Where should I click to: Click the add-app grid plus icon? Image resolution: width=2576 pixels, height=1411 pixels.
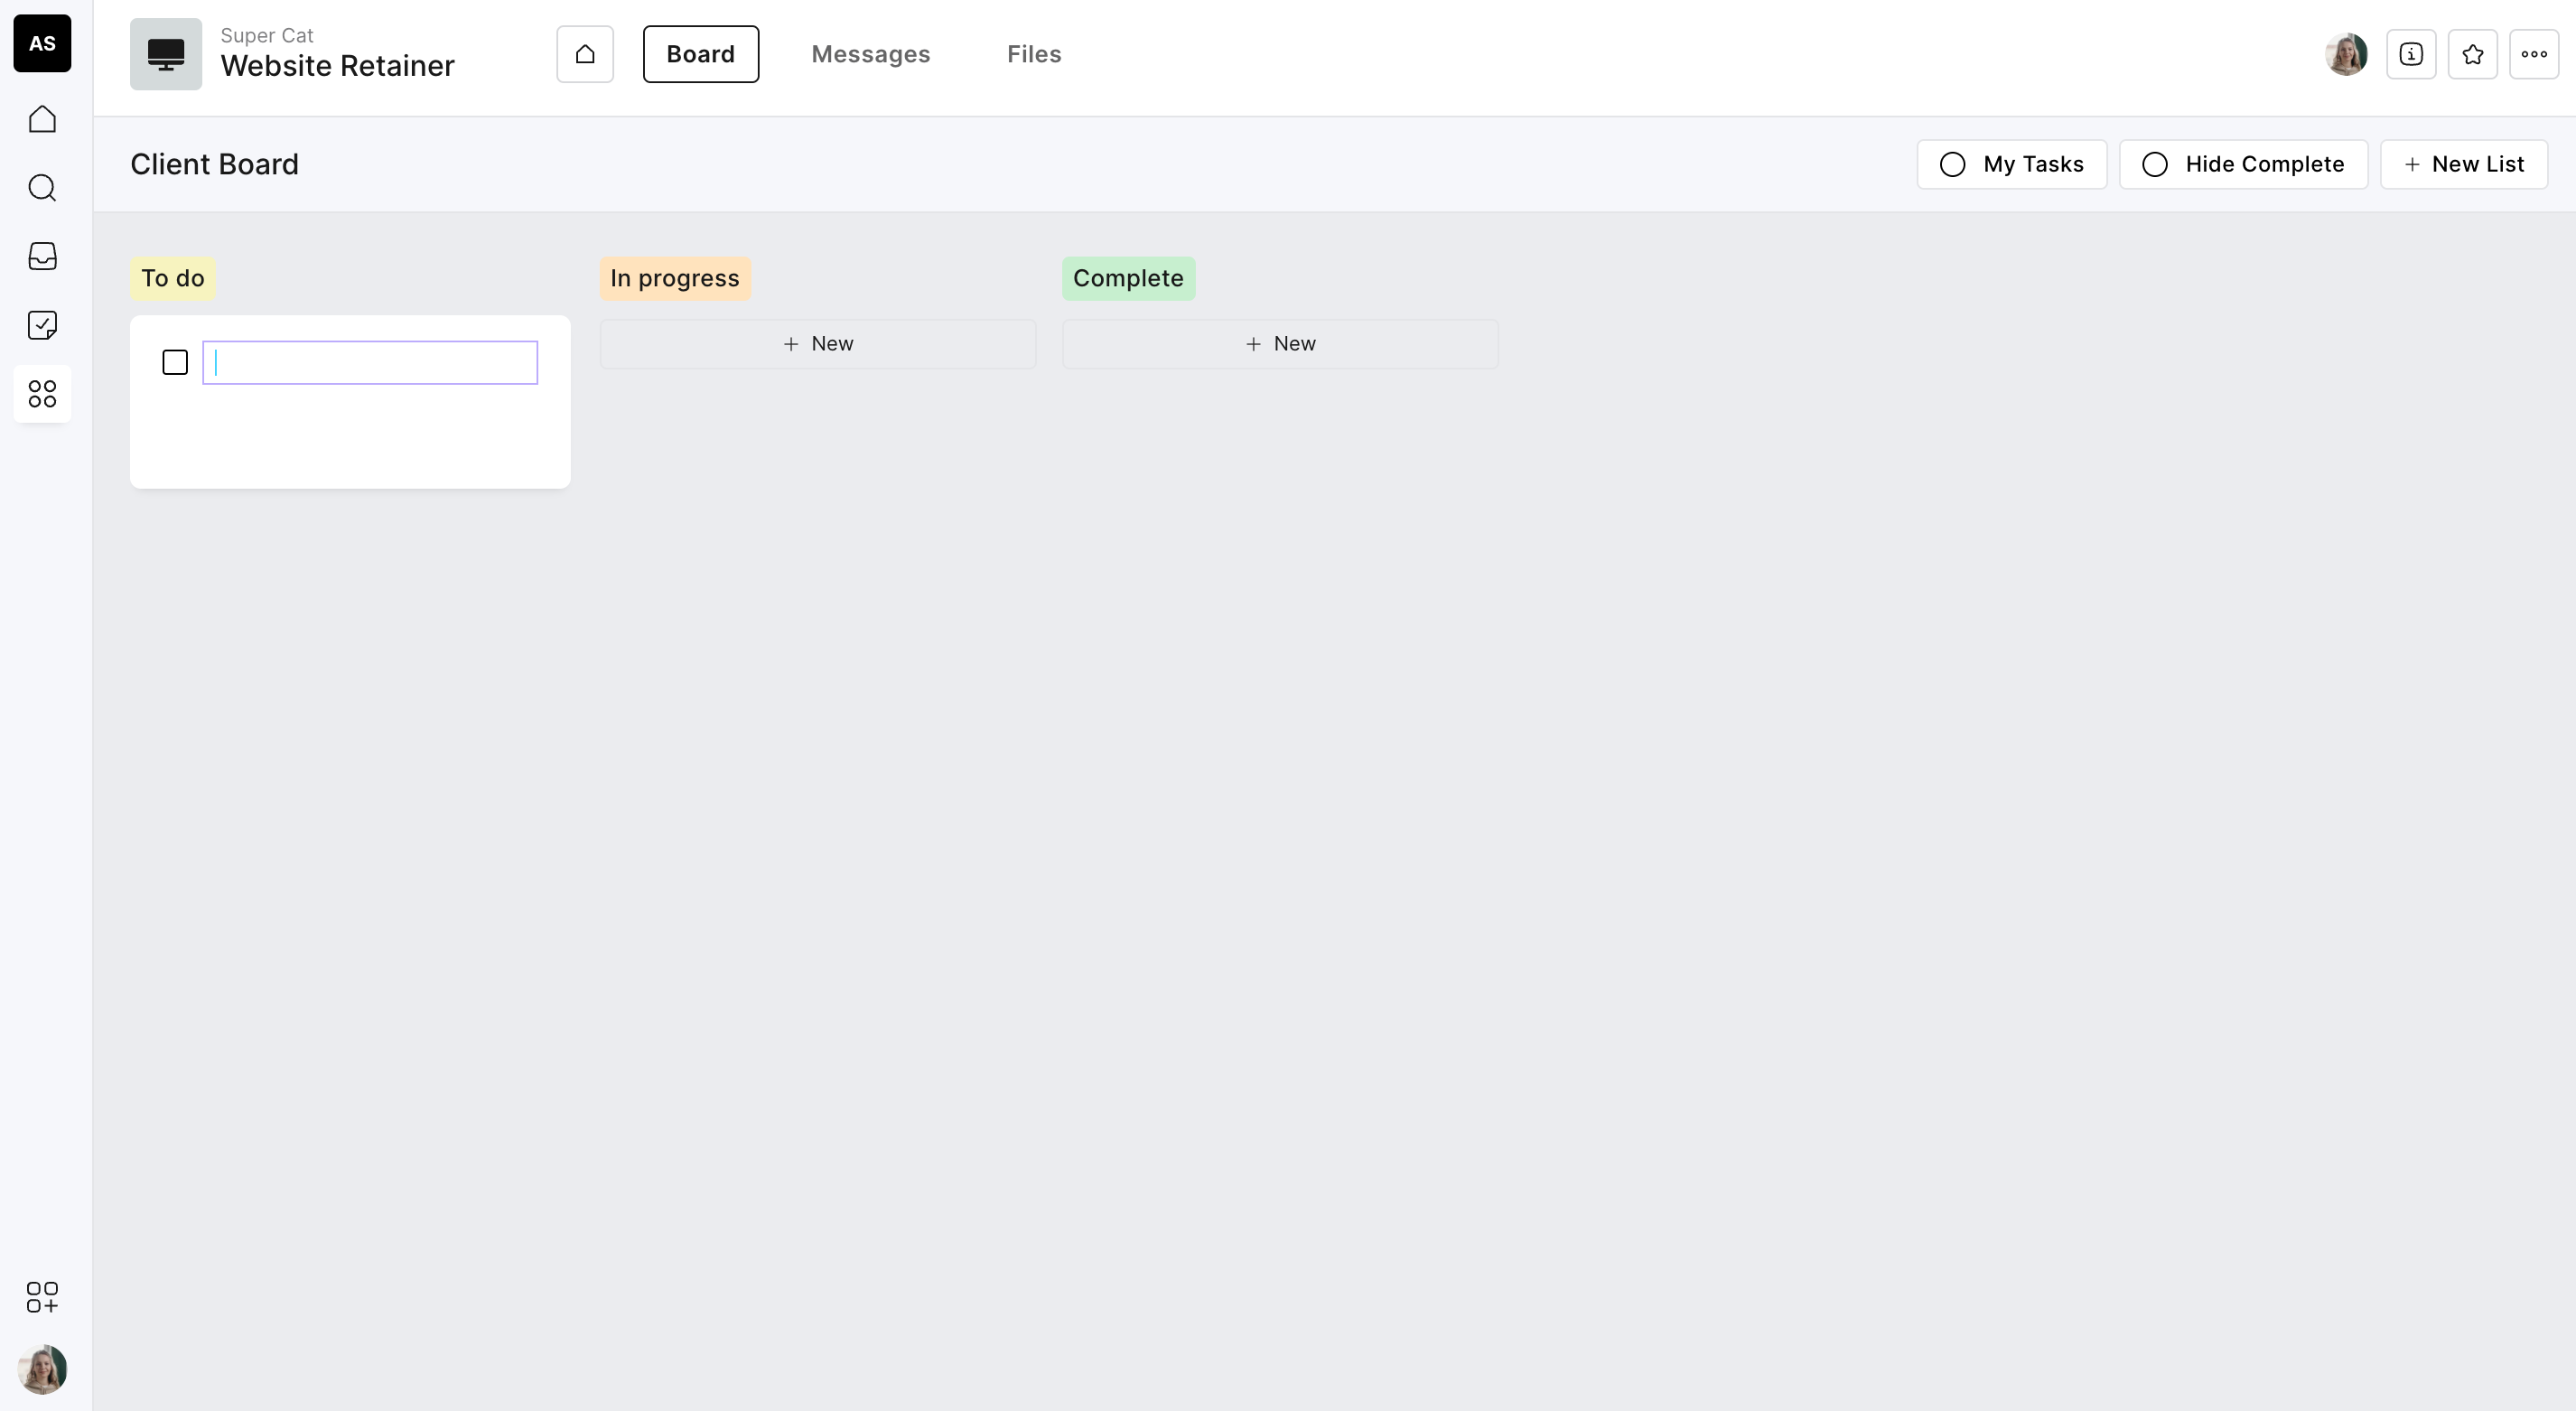(x=42, y=1297)
